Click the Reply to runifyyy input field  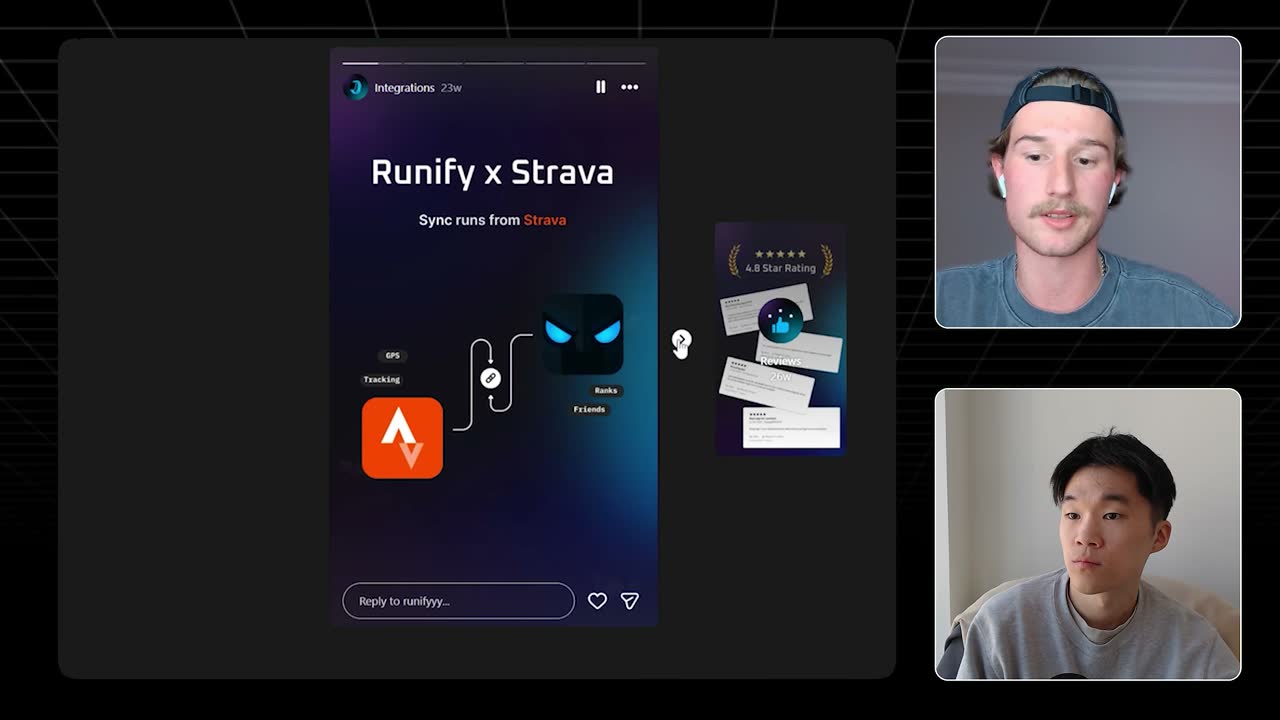point(458,601)
